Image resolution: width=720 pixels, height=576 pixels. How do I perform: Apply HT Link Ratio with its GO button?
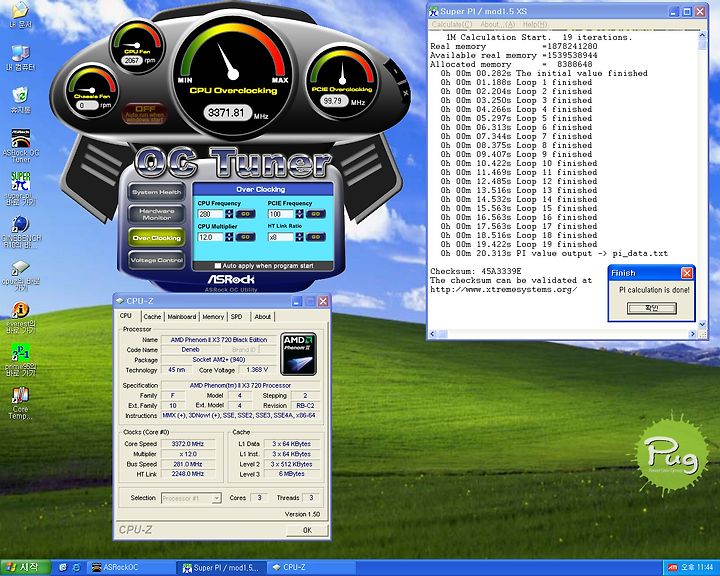[315, 237]
